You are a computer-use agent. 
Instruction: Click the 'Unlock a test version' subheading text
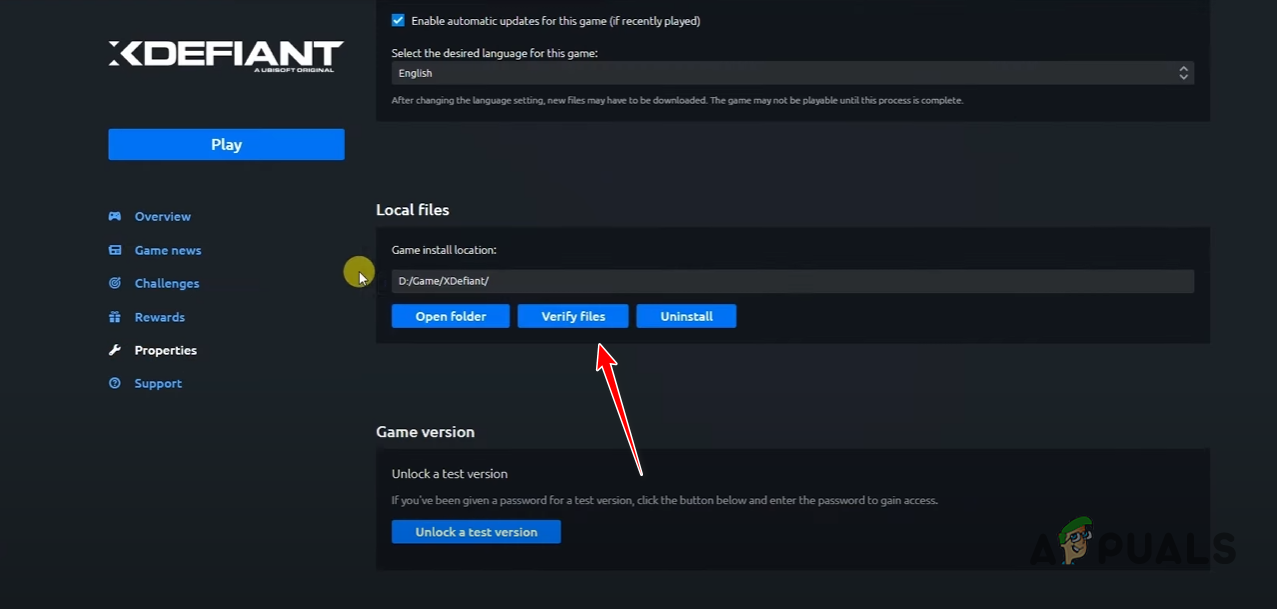[x=450, y=474]
